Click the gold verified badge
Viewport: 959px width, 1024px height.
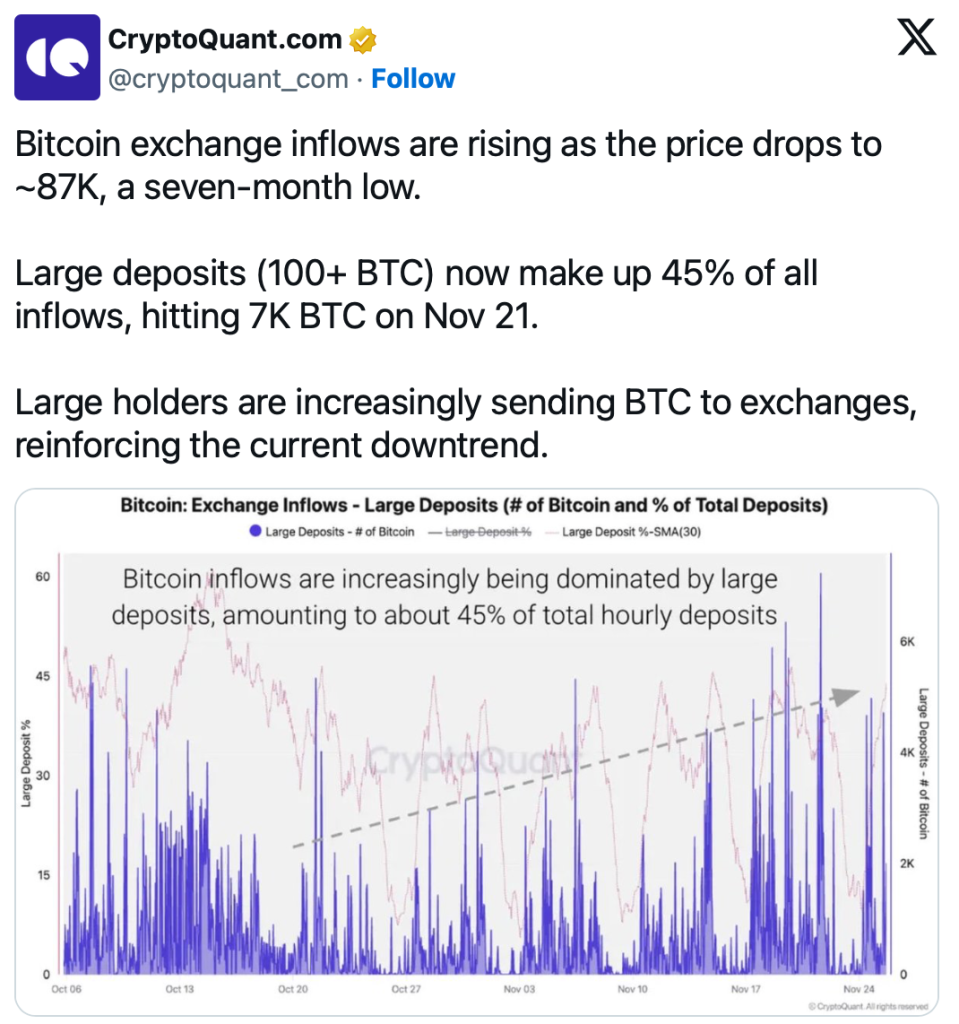point(362,41)
